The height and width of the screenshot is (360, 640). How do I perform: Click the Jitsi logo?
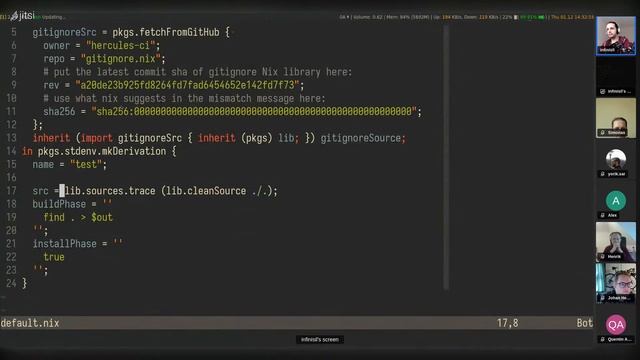tap(22, 16)
